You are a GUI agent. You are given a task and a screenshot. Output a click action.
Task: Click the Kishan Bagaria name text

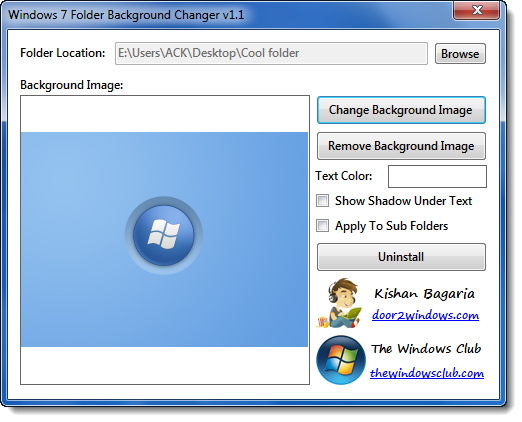pyautogui.click(x=424, y=294)
